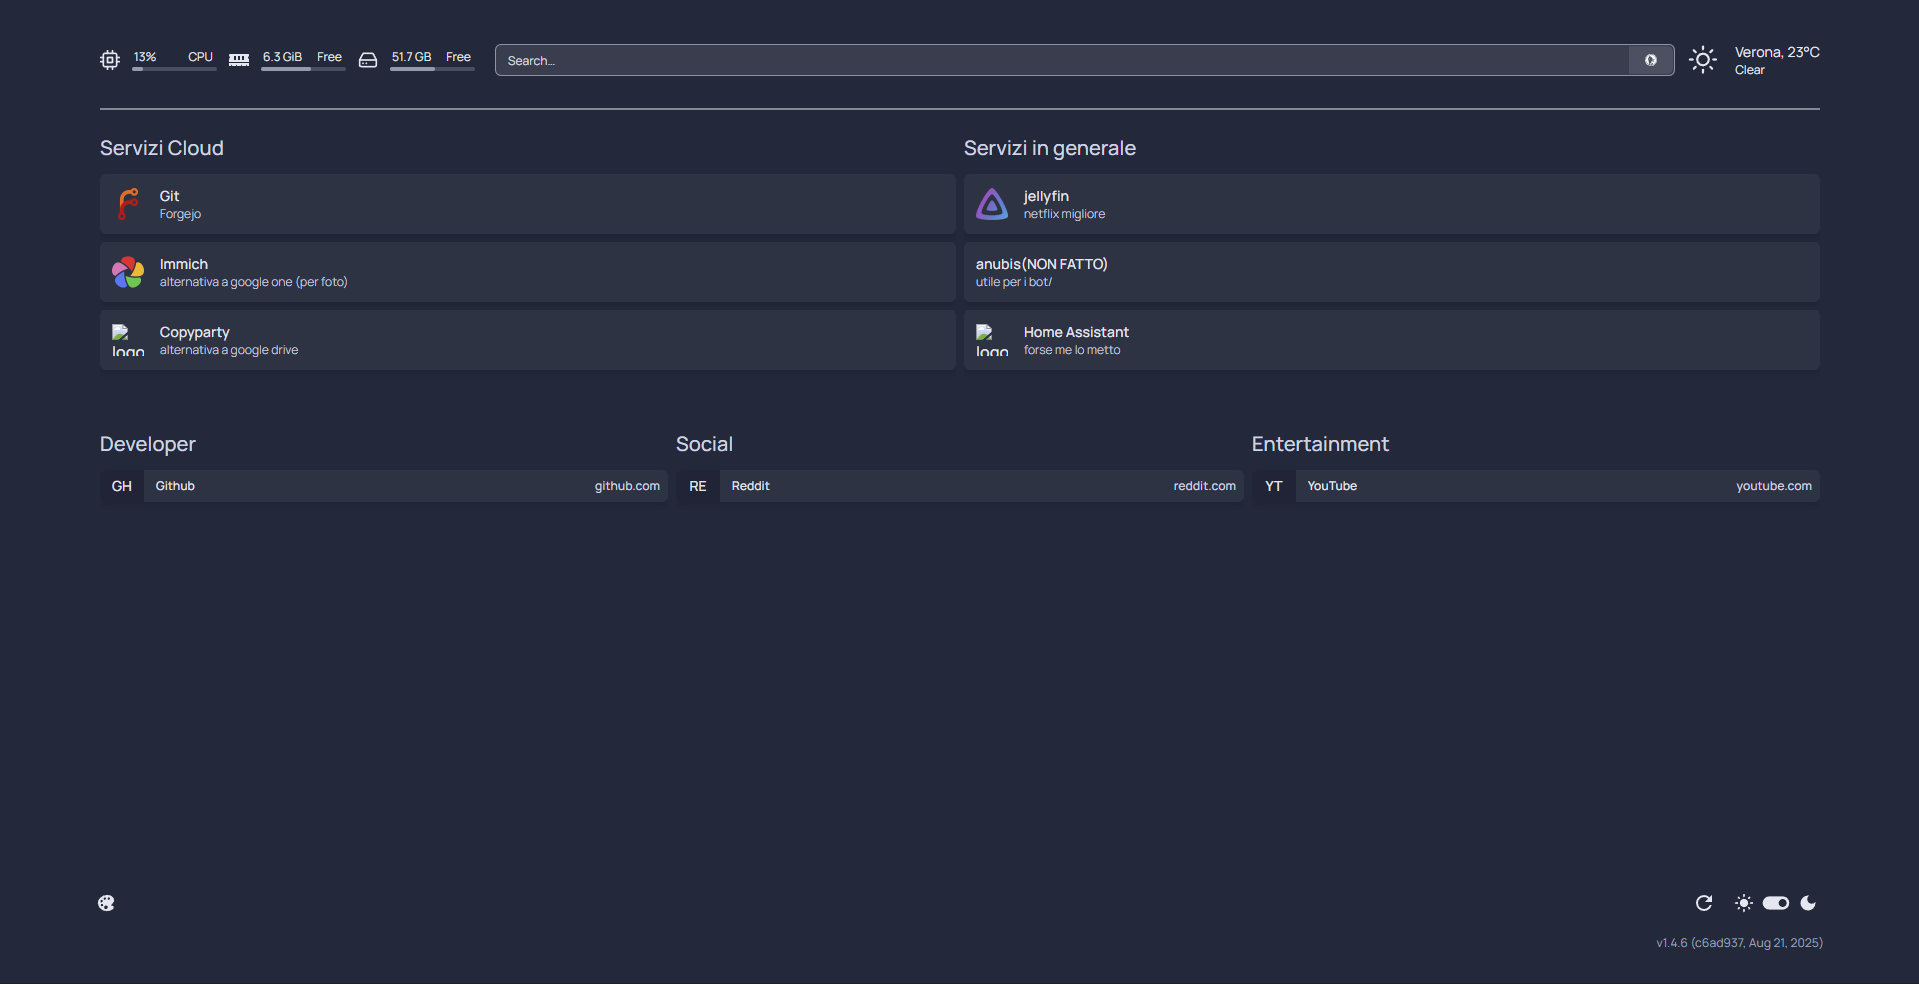The width and height of the screenshot is (1919, 984).
Task: Open the color palette theme picker
Action: tap(106, 903)
